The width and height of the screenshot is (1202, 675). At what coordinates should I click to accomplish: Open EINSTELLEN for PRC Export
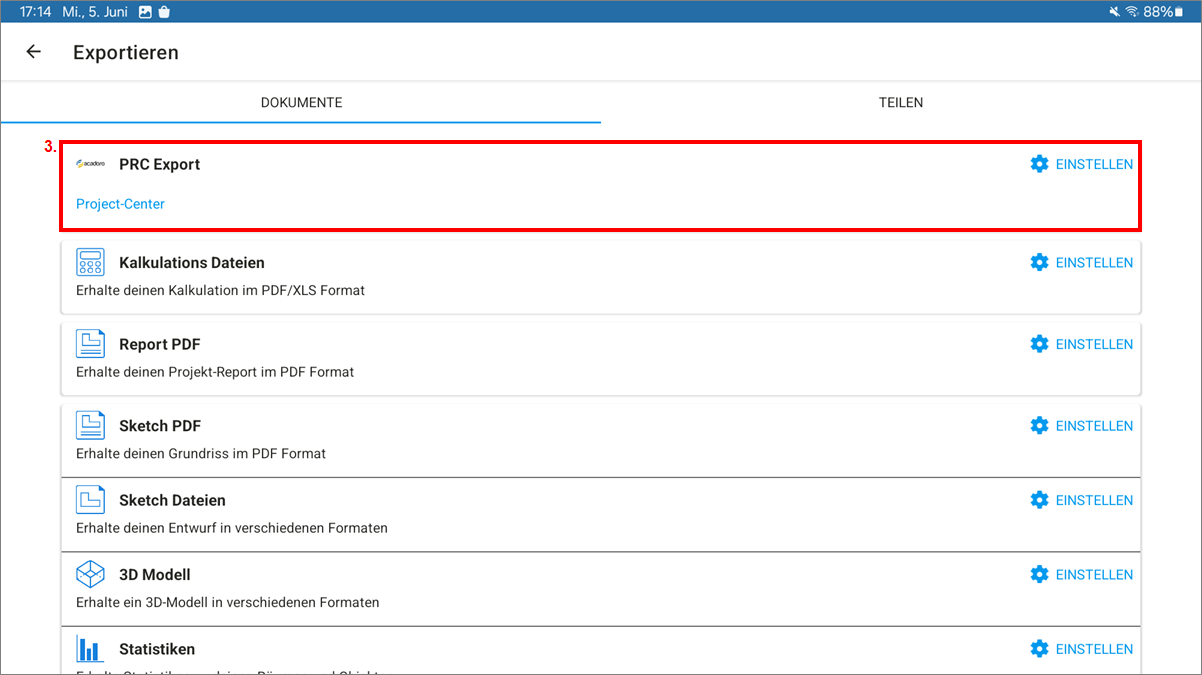point(1081,164)
